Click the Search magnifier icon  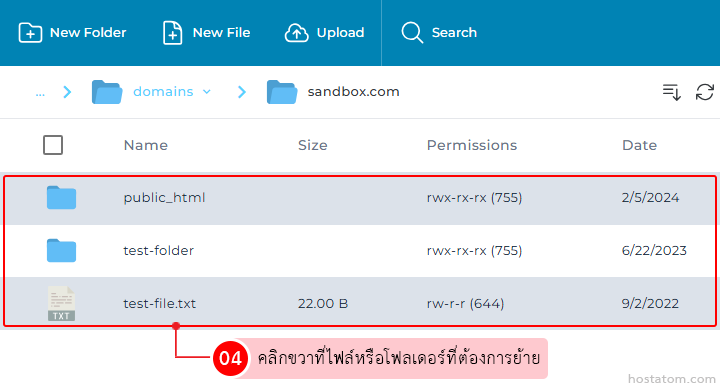coord(412,33)
